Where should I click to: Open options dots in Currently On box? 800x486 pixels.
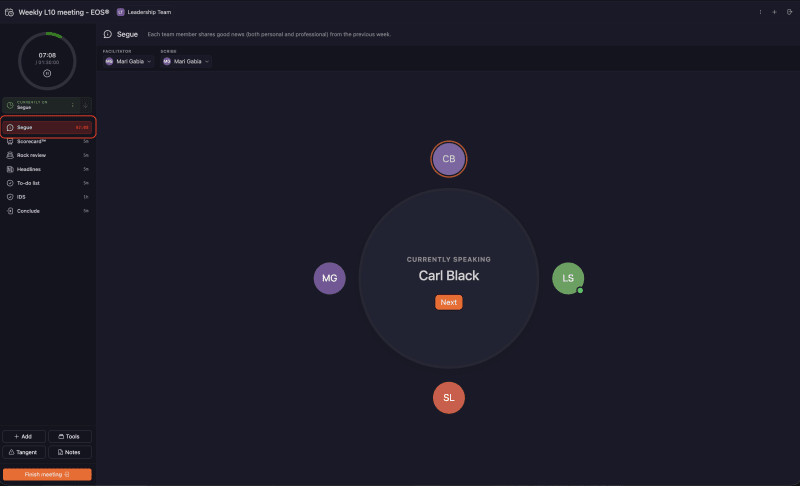[72, 105]
